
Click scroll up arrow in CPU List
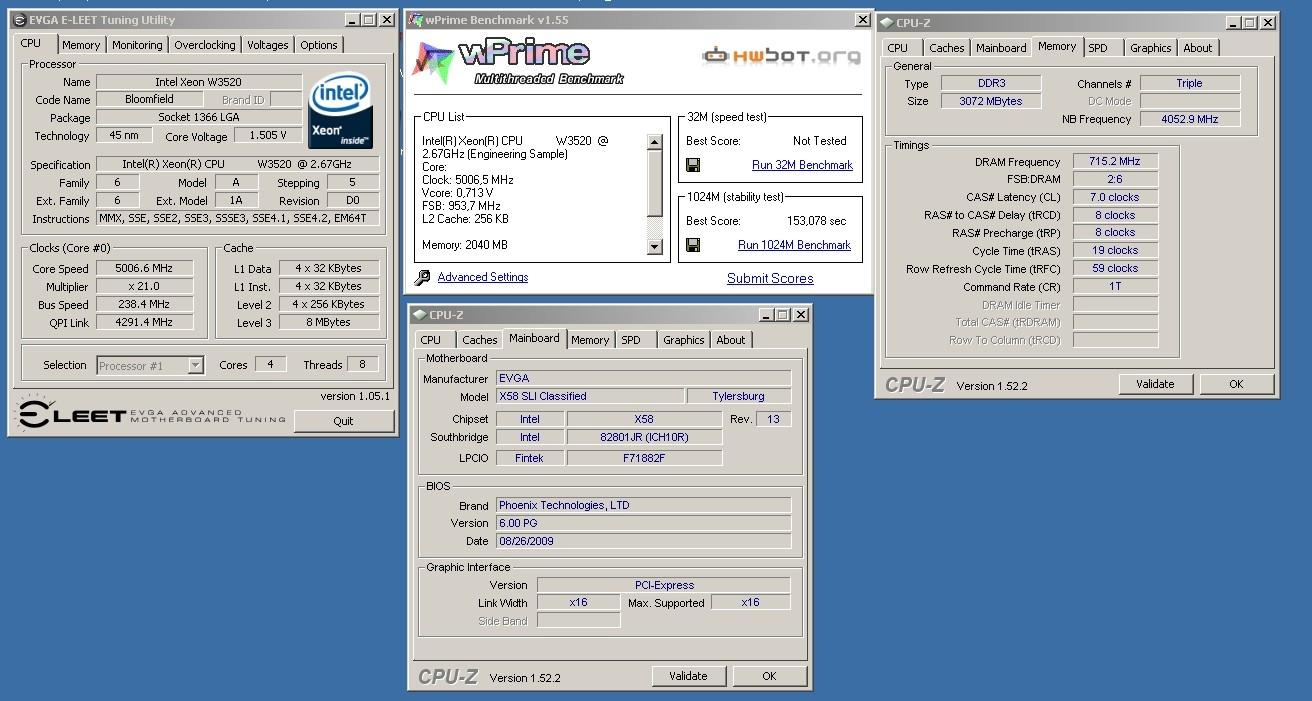click(655, 141)
